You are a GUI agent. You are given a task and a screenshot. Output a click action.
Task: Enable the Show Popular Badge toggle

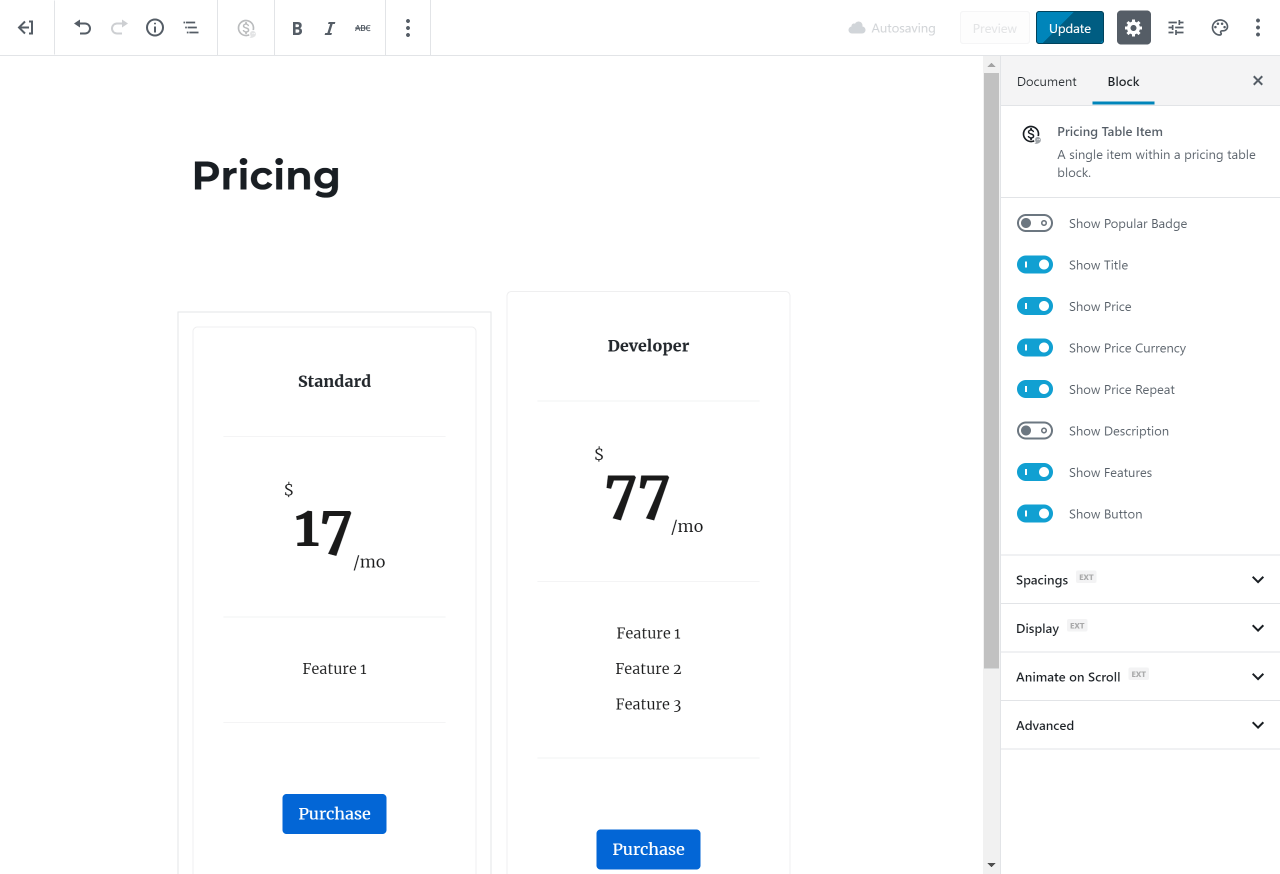[1035, 223]
